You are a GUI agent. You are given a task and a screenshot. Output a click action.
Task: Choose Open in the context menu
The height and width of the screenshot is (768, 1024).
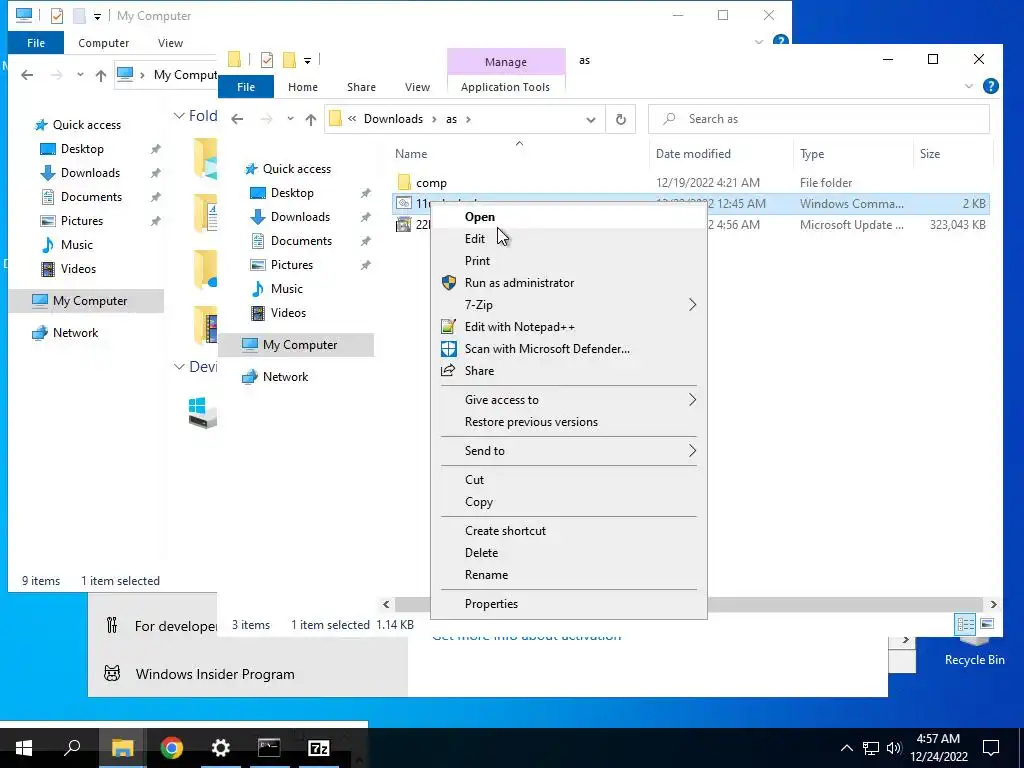[x=569, y=217]
